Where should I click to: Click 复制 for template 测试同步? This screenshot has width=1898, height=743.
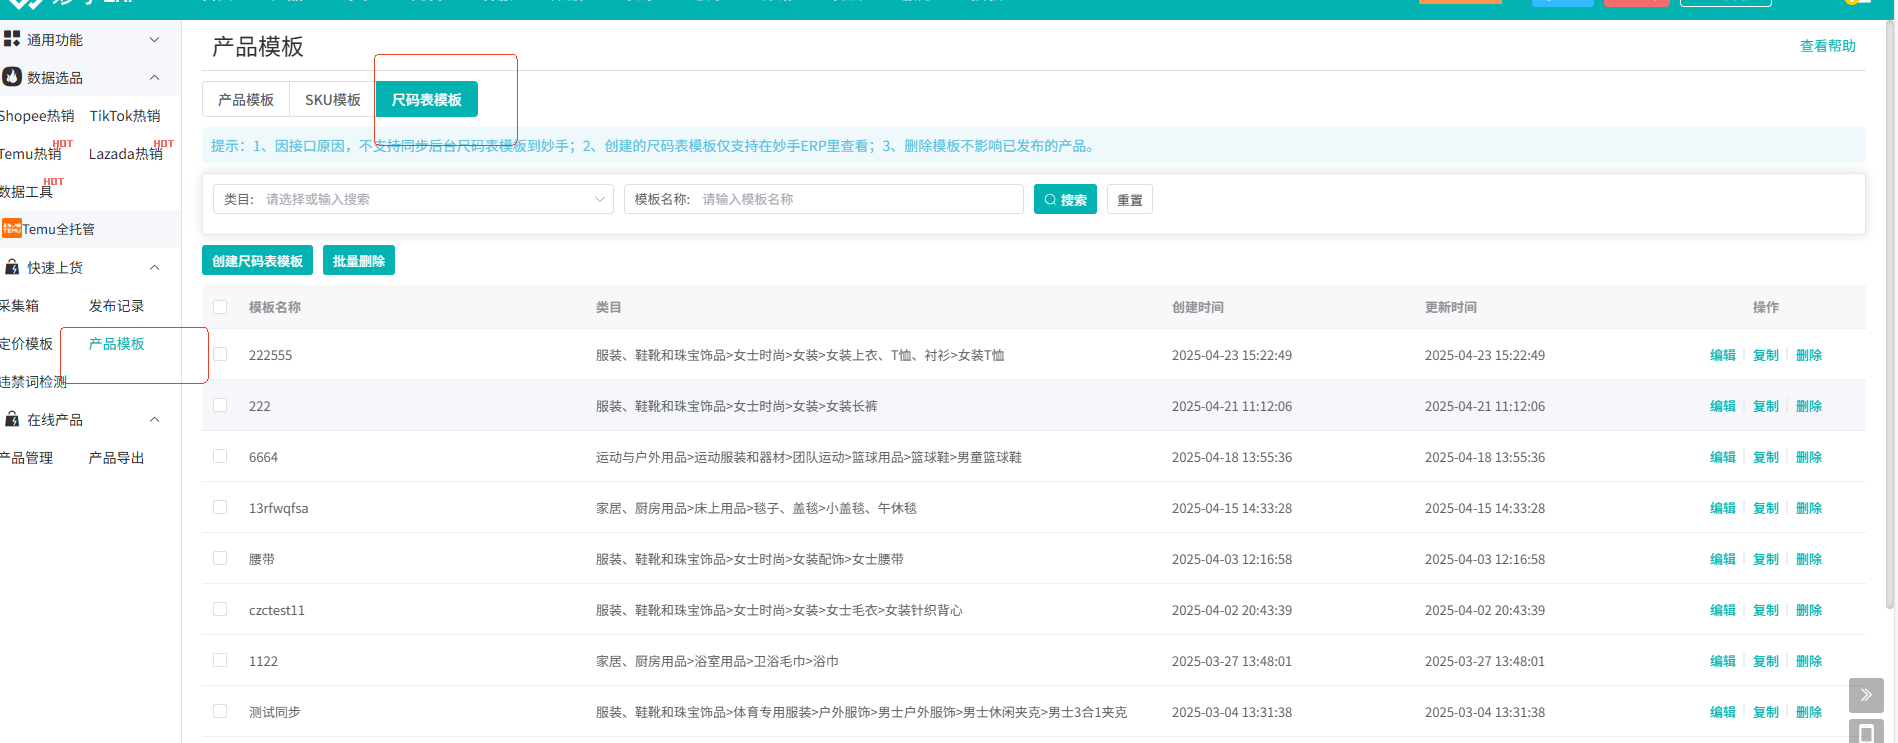coord(1766,712)
